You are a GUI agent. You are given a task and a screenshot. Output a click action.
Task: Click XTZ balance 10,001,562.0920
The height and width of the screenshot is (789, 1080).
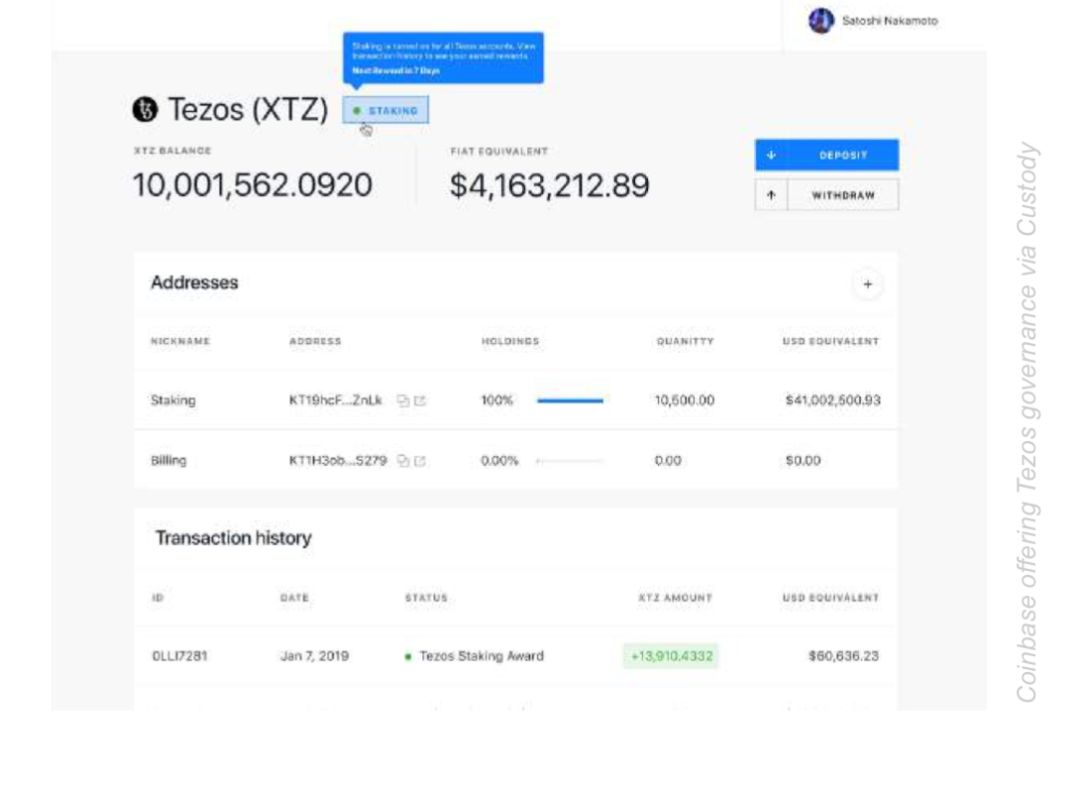pyautogui.click(x=253, y=185)
